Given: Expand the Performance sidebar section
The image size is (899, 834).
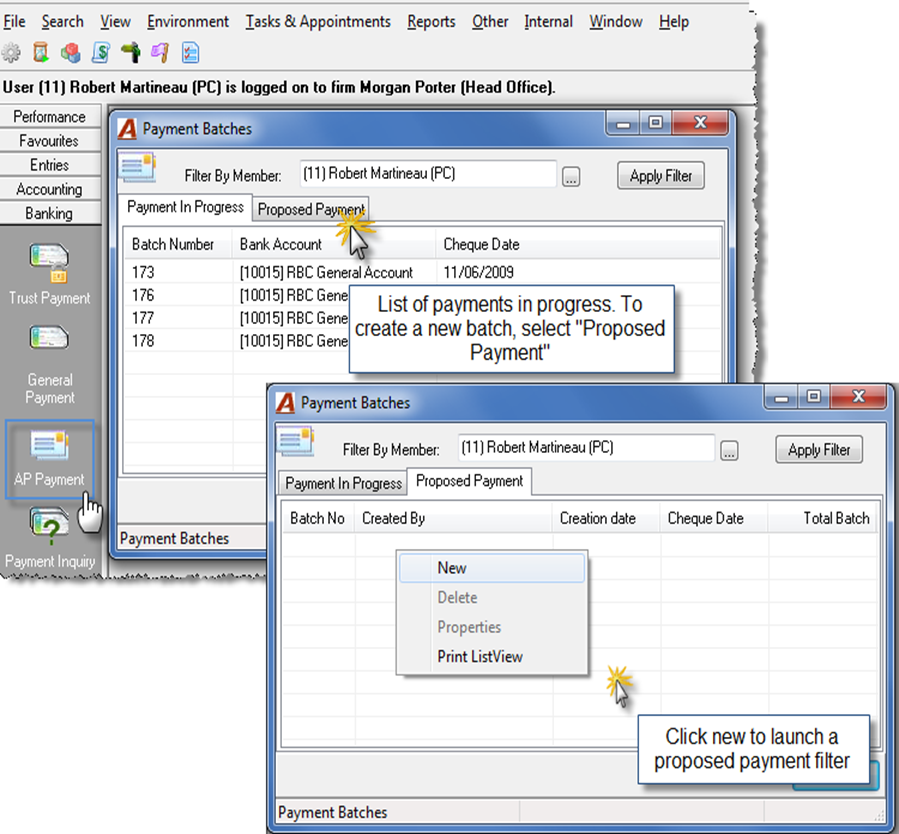Looking at the screenshot, I should [x=50, y=116].
